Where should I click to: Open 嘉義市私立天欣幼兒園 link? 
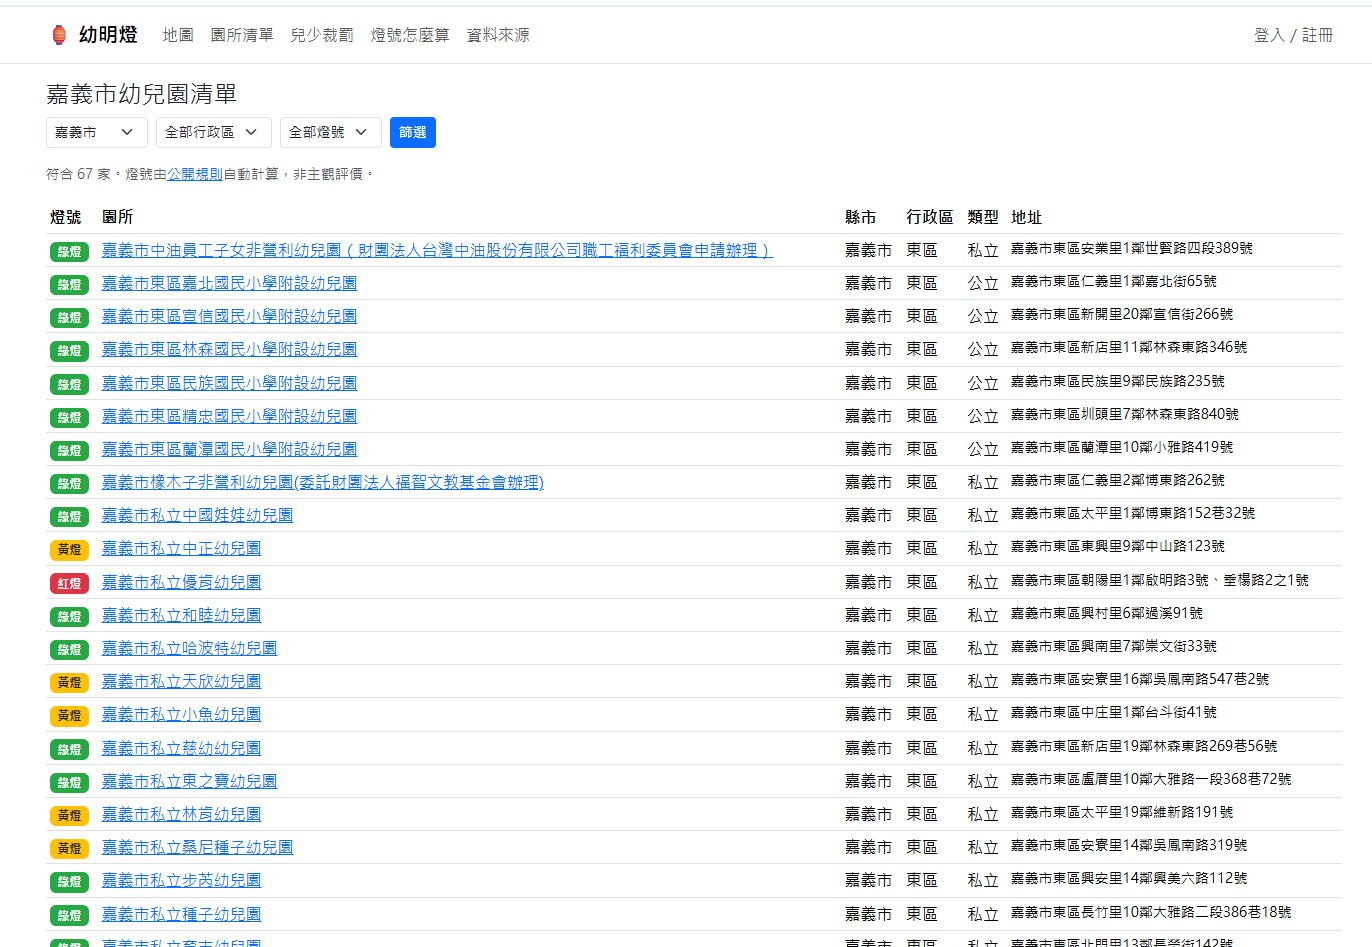[182, 681]
